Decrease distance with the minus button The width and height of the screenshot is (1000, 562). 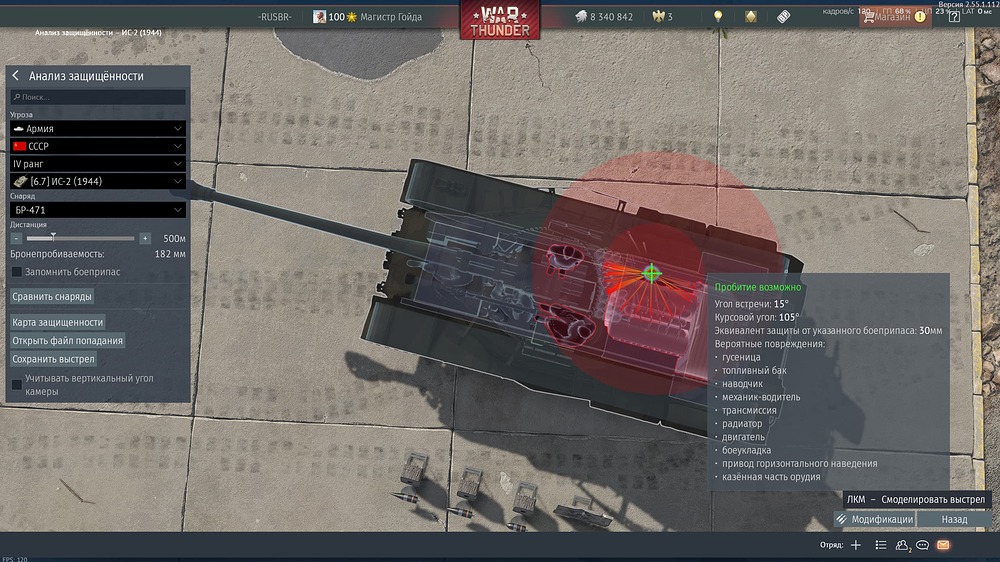17,238
